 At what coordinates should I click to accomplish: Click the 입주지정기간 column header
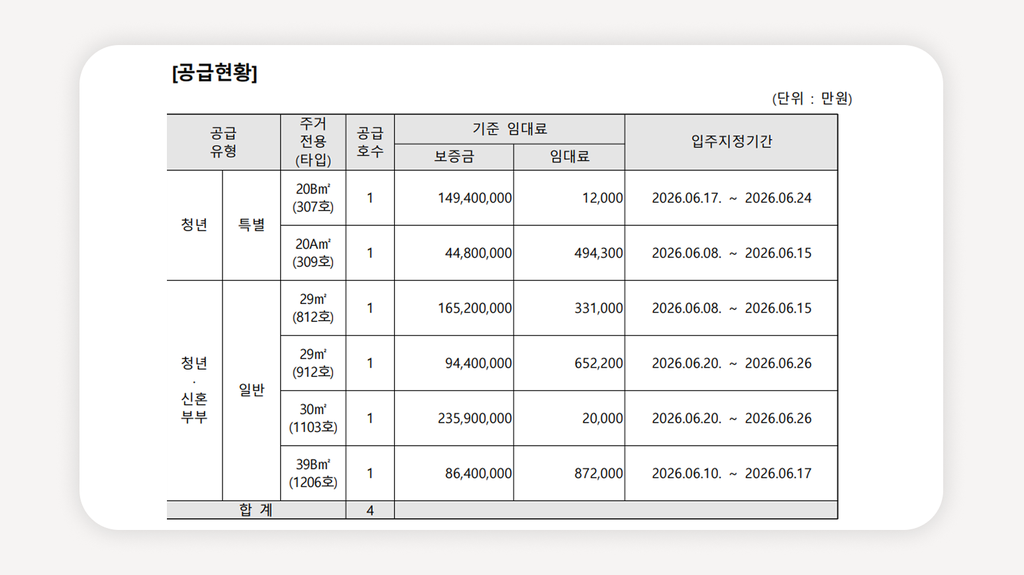(x=731, y=142)
